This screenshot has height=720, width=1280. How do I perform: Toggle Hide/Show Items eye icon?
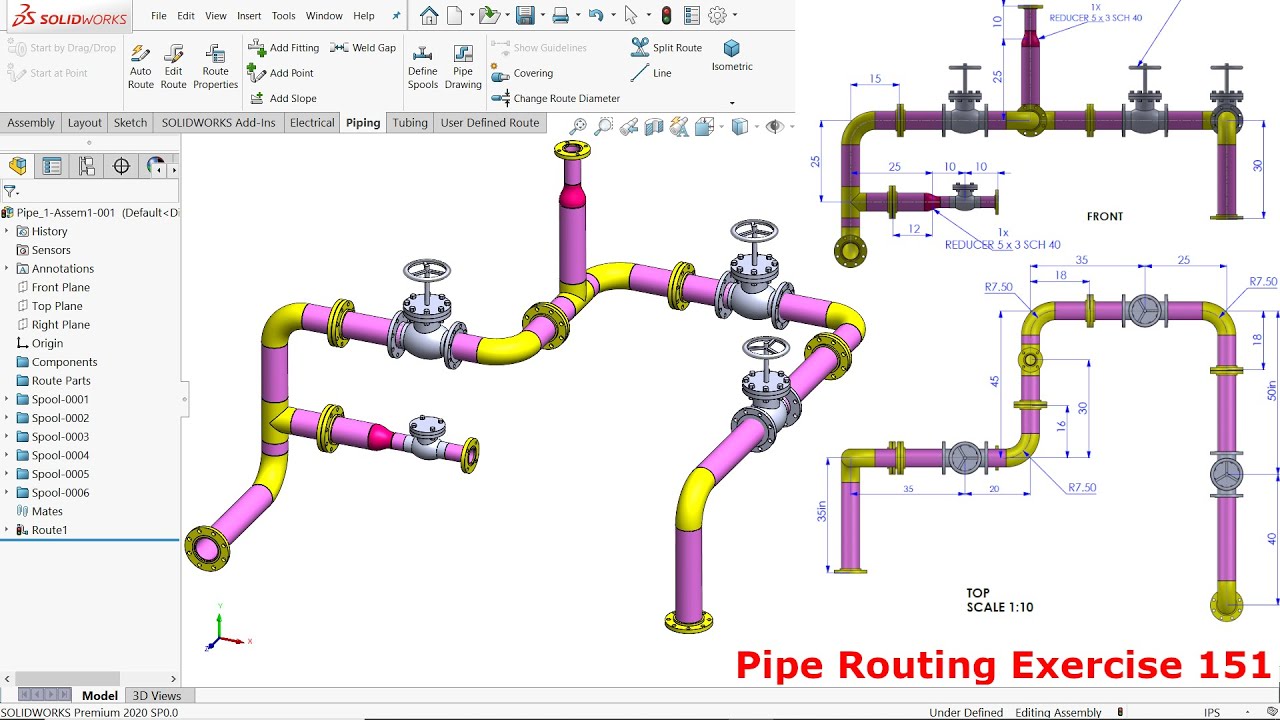(774, 126)
